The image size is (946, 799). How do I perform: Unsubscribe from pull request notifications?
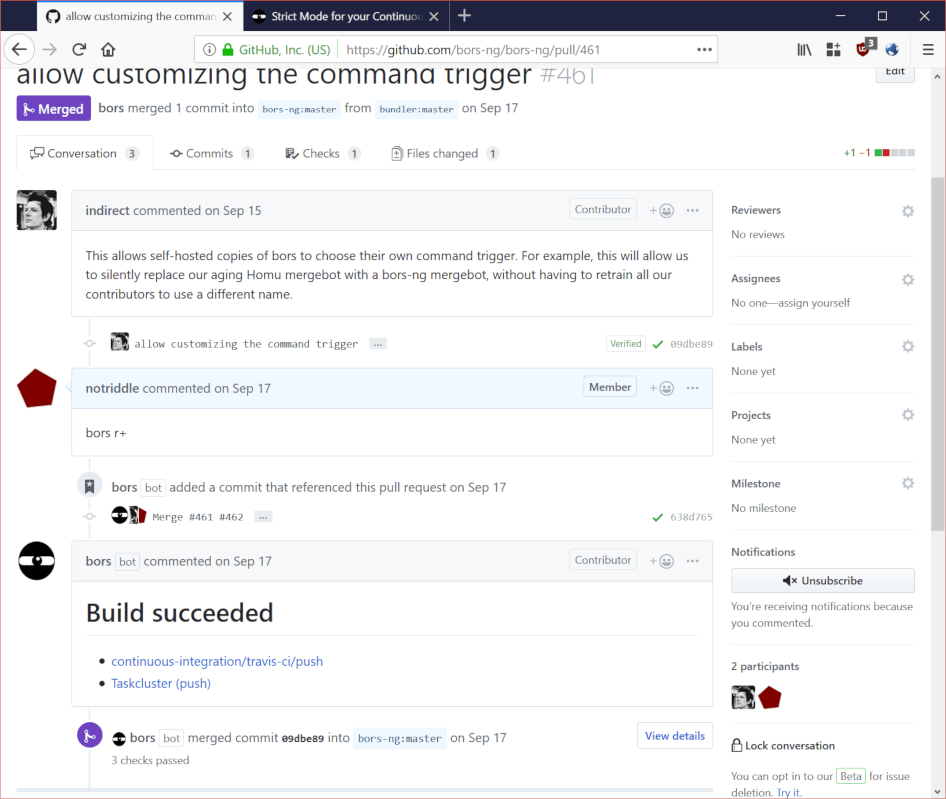point(822,580)
